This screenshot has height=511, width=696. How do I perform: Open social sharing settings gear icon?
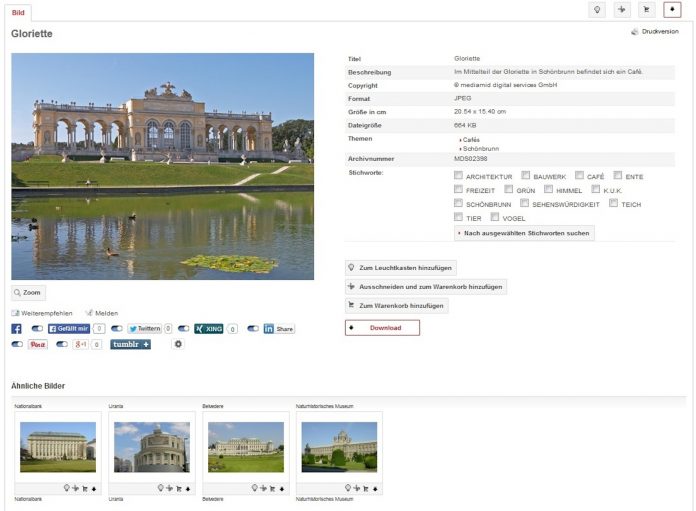(178, 344)
